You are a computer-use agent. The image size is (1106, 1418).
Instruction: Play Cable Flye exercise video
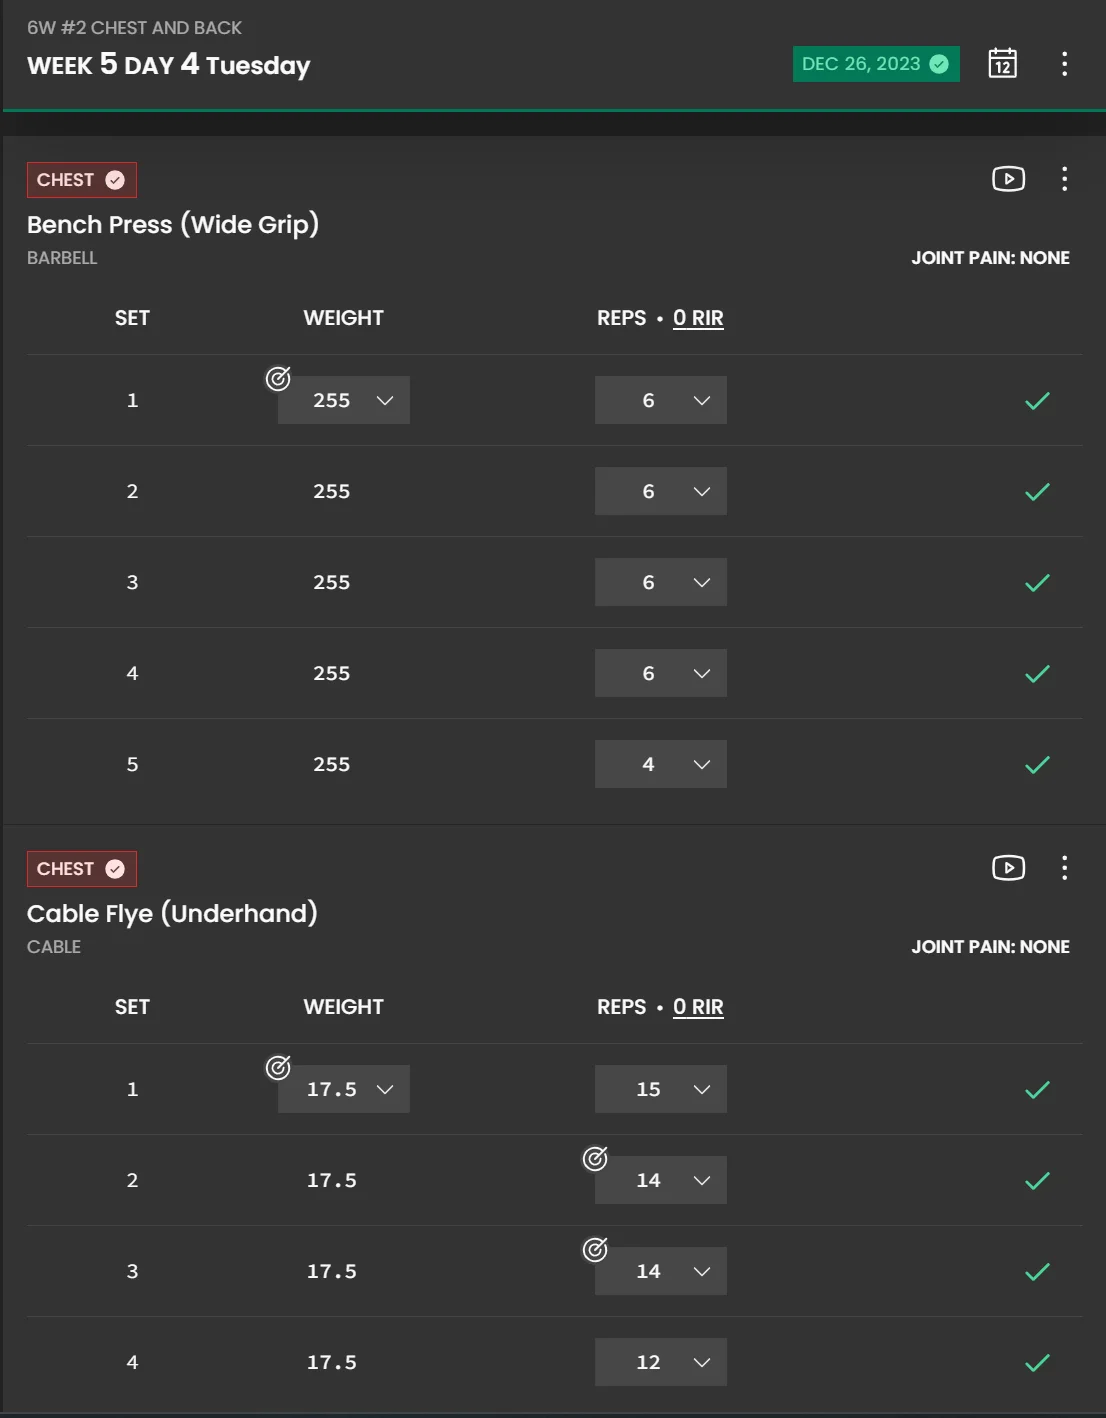[x=1008, y=868]
